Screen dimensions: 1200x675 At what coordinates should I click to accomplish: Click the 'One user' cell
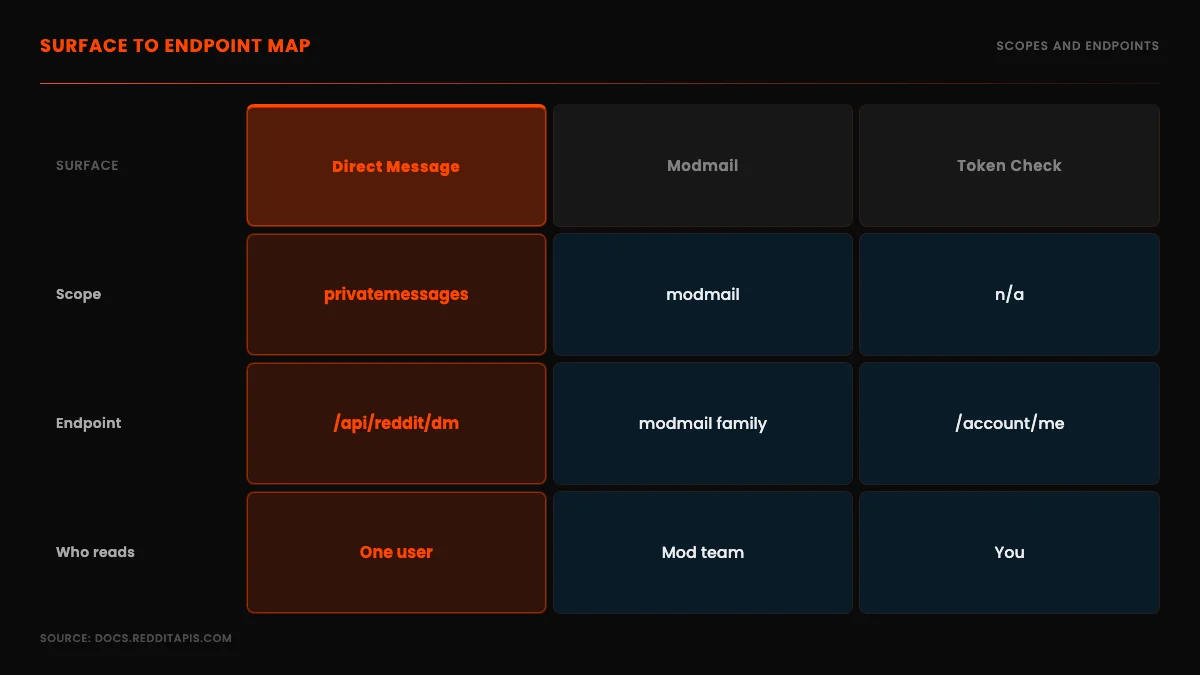tap(396, 552)
